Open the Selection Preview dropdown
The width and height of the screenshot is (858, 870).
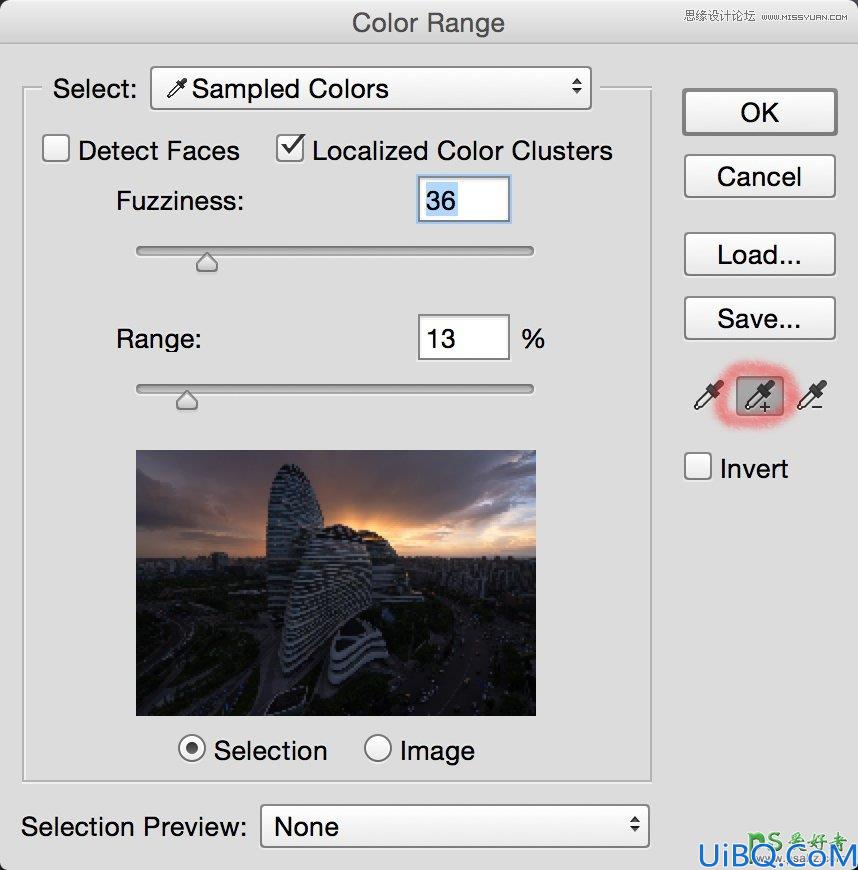[455, 826]
